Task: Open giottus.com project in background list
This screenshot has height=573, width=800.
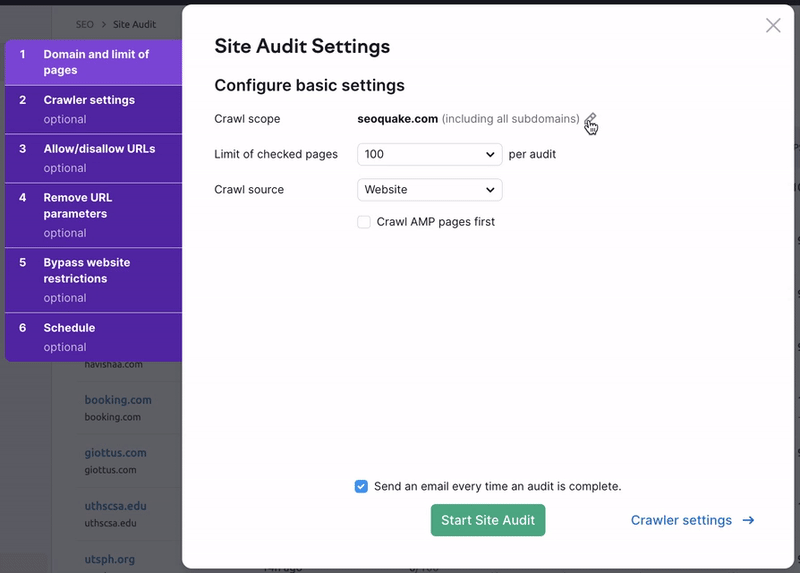Action: [115, 453]
